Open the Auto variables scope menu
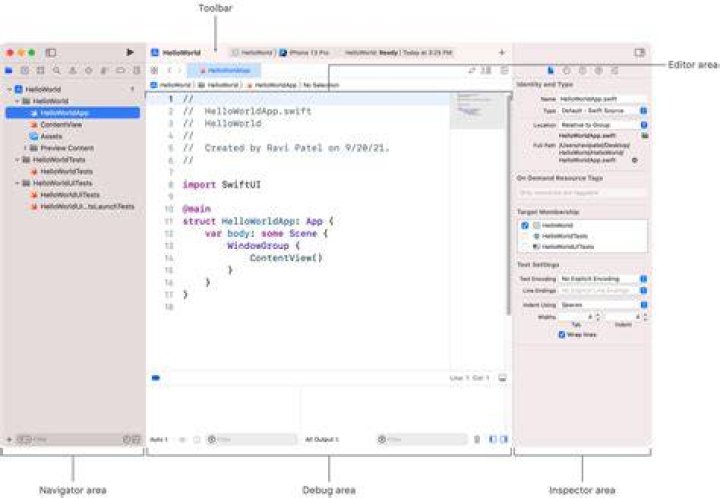This screenshot has height=498, width=720. [159, 439]
